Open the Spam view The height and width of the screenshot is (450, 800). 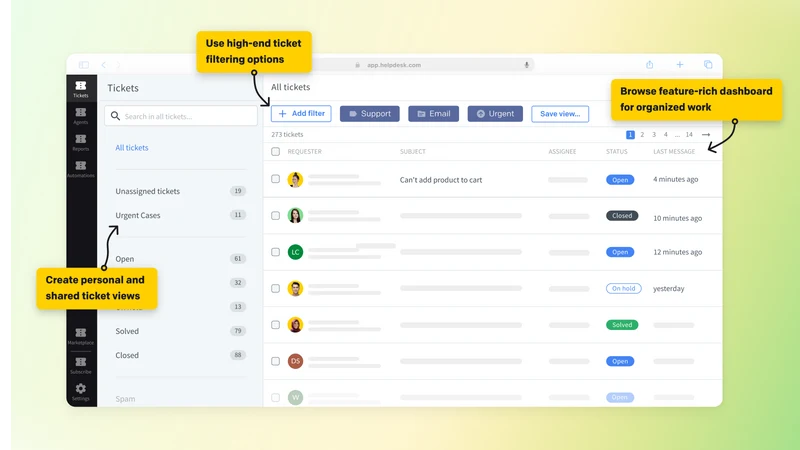pos(126,399)
